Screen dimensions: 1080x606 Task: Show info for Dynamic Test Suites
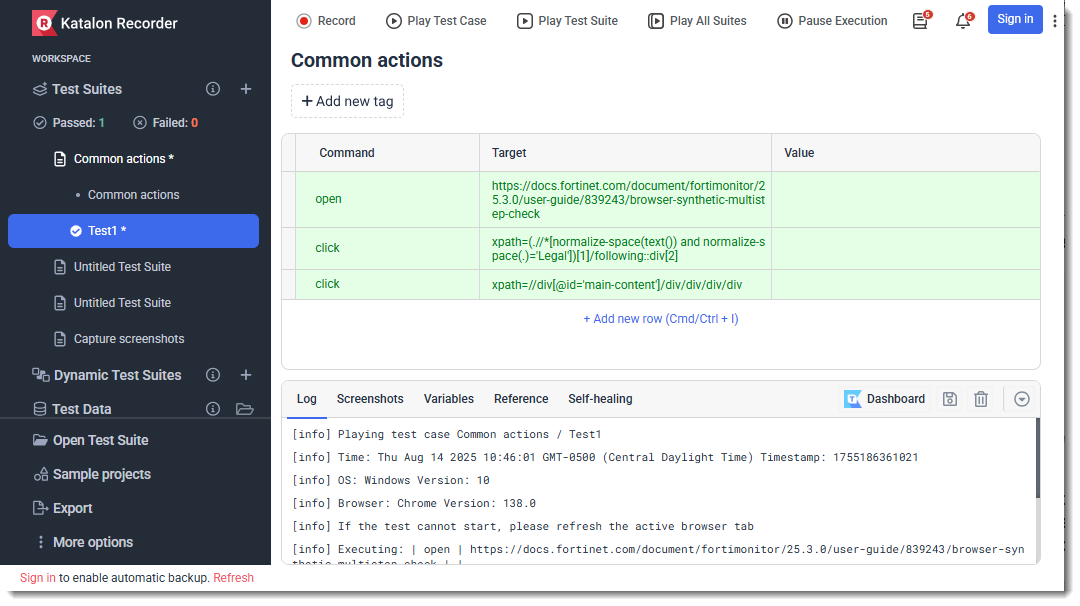[x=213, y=375]
